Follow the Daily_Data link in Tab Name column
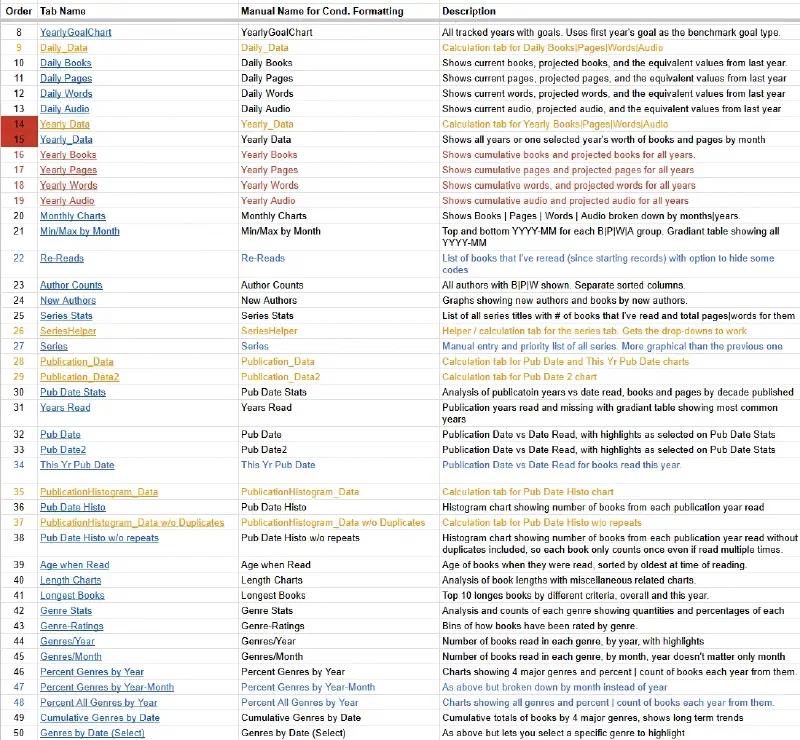 coord(64,47)
